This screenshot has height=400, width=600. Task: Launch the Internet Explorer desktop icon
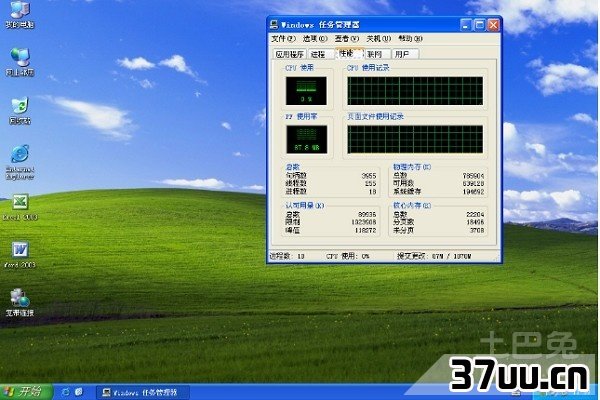pos(20,162)
